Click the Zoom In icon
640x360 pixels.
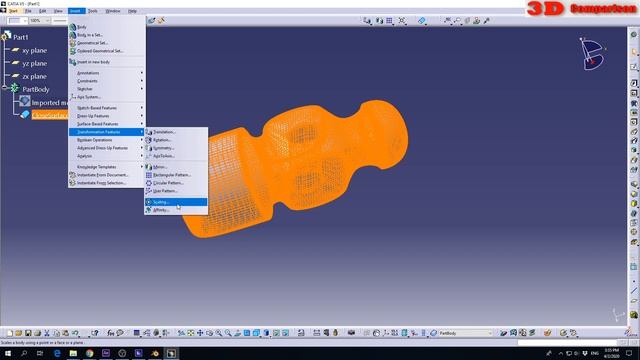(x=219, y=333)
